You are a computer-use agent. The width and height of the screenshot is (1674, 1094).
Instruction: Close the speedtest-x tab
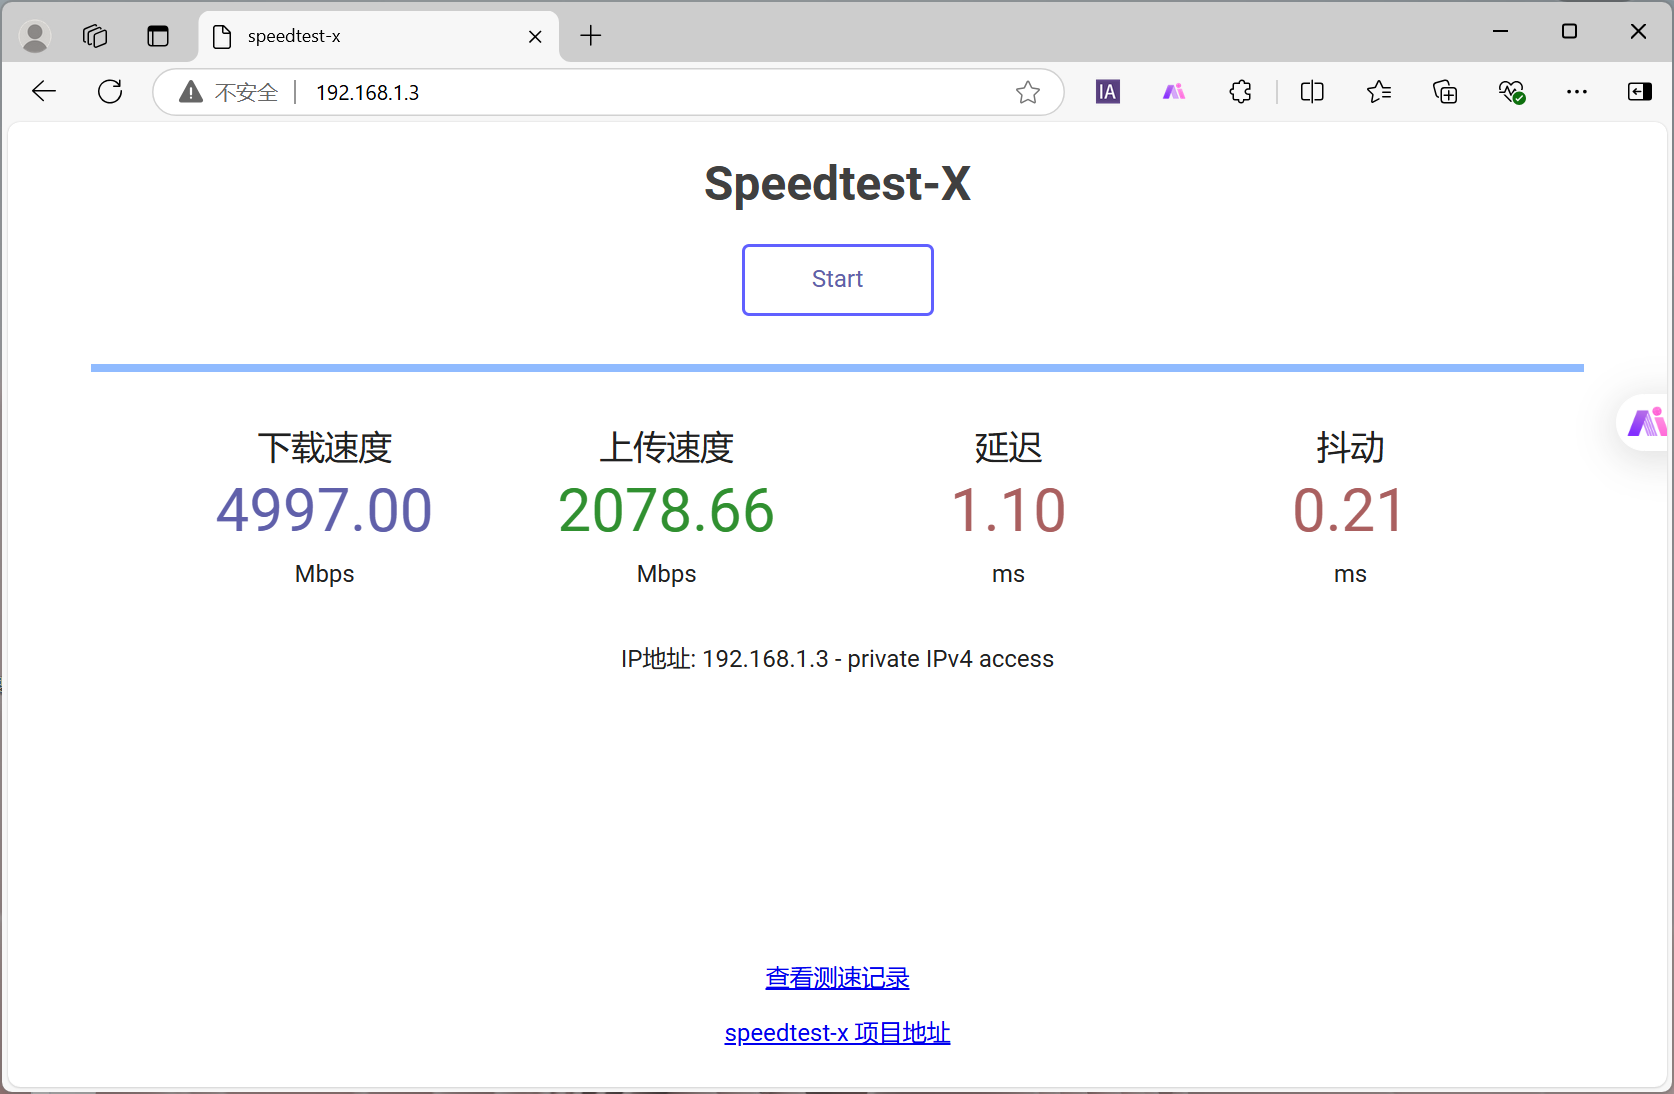click(x=535, y=36)
